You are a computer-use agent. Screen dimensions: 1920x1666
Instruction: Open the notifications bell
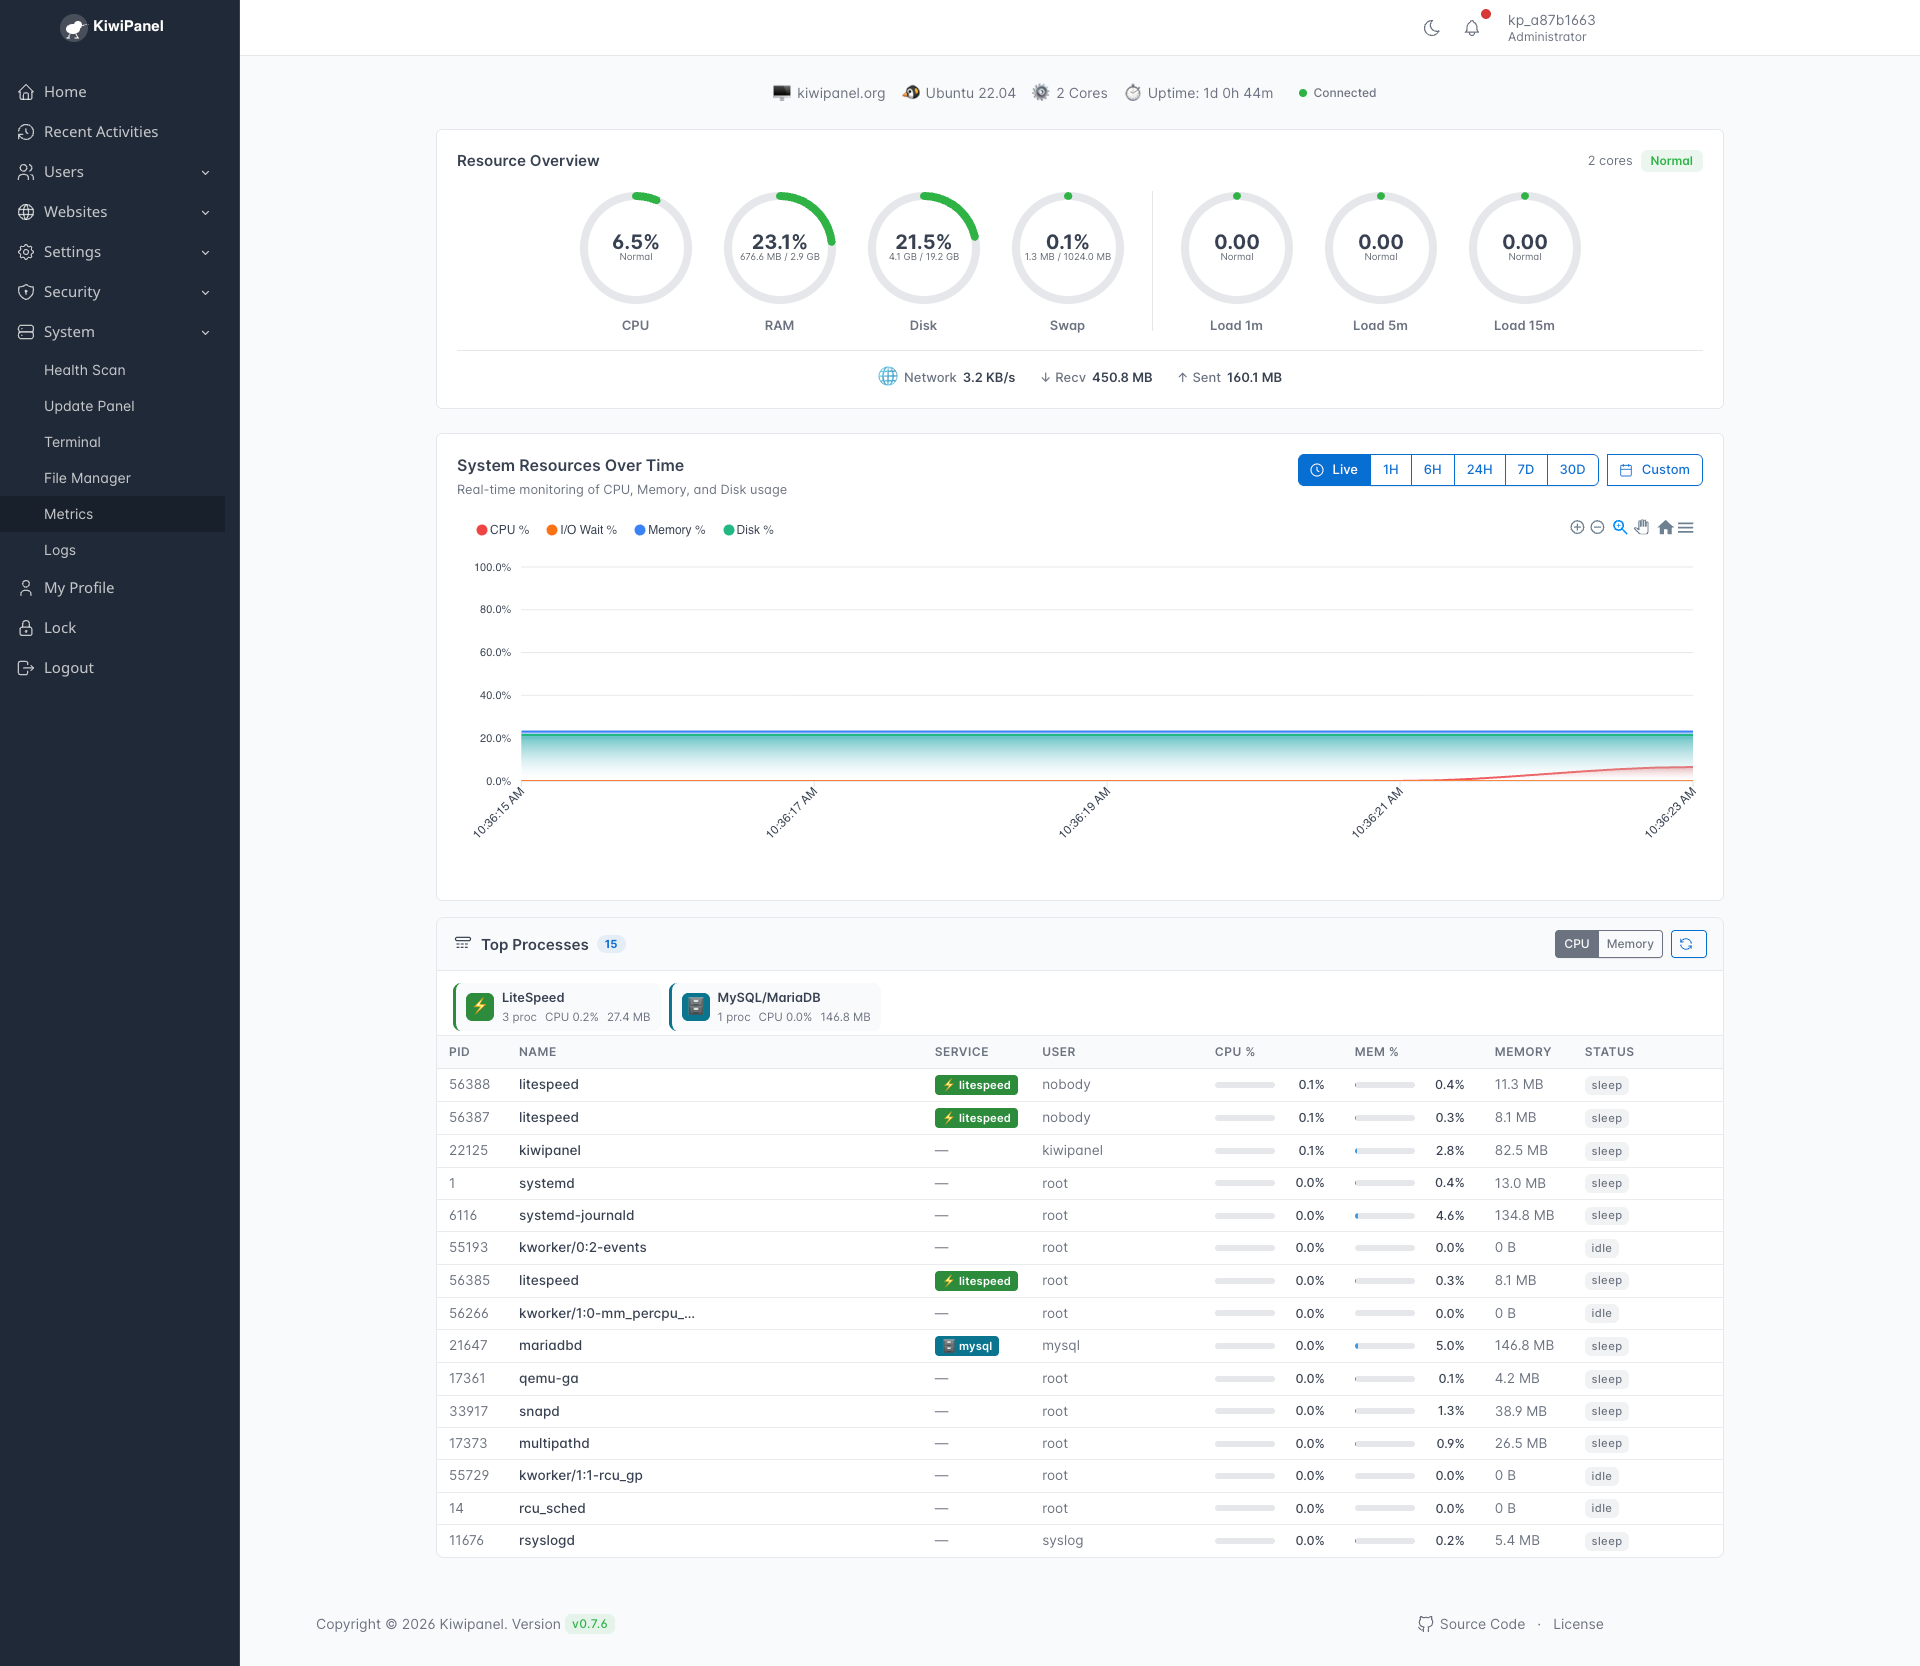(1471, 28)
